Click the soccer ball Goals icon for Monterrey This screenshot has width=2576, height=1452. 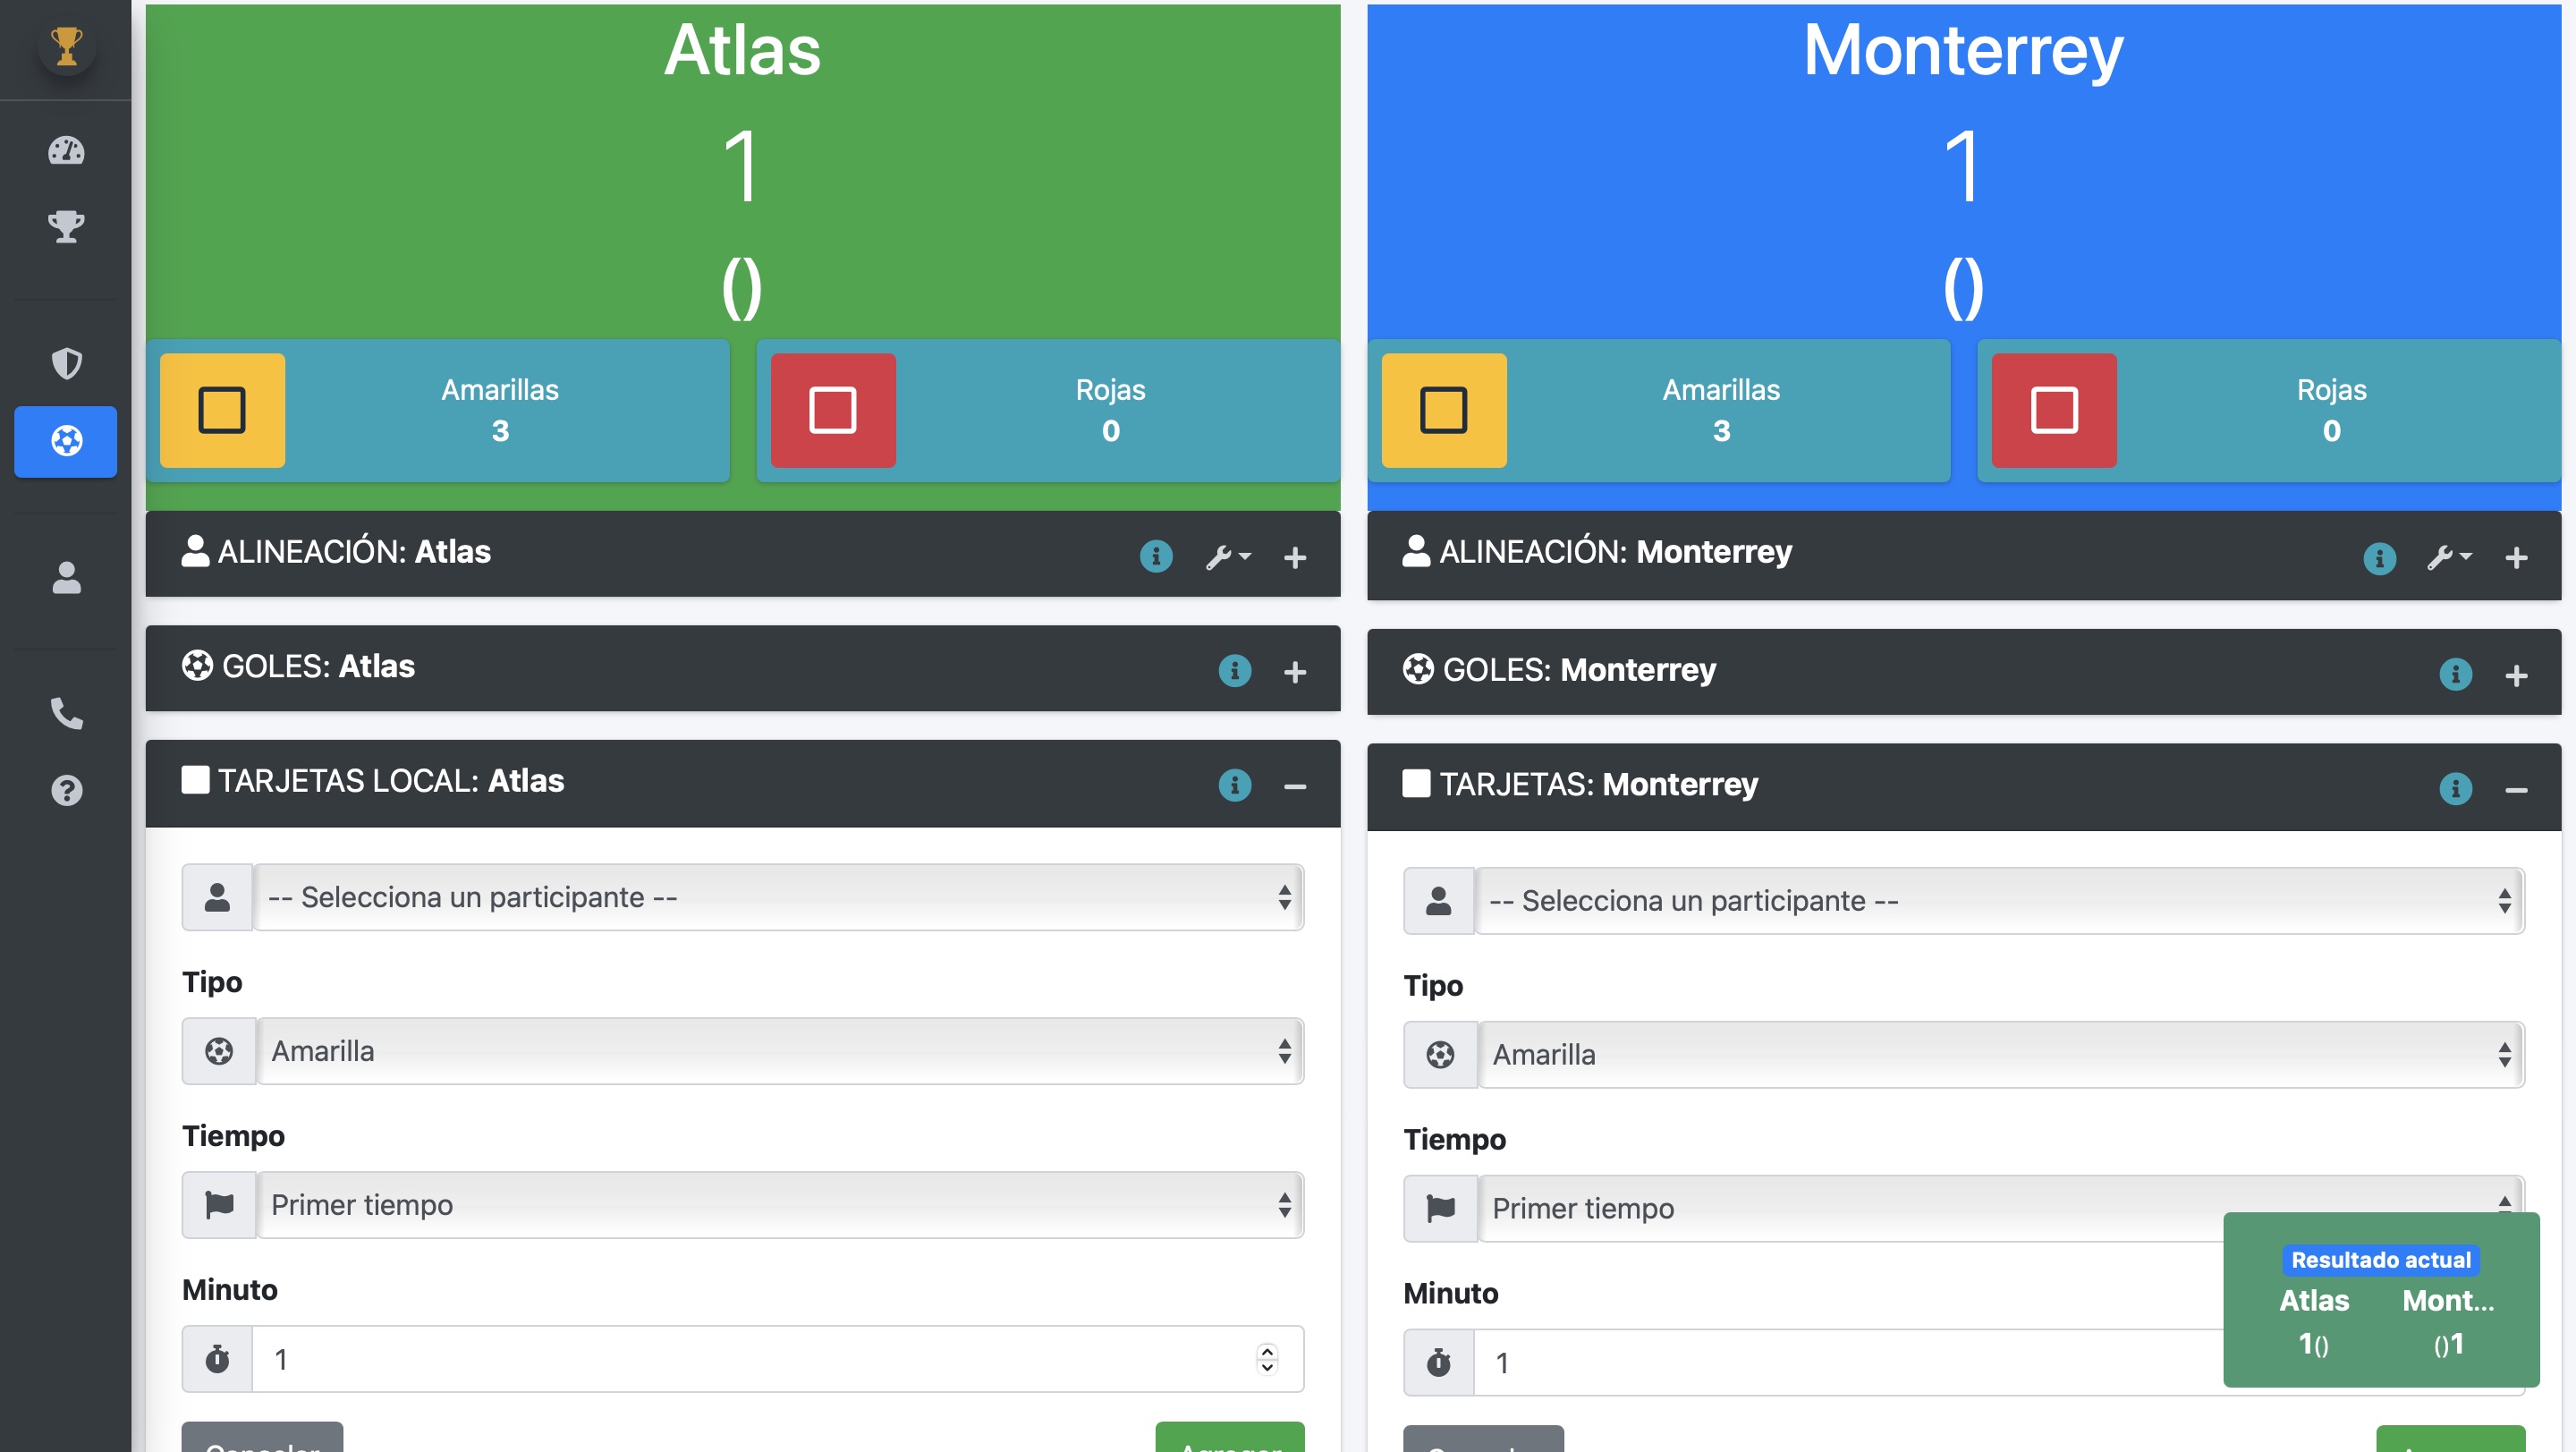[1417, 668]
